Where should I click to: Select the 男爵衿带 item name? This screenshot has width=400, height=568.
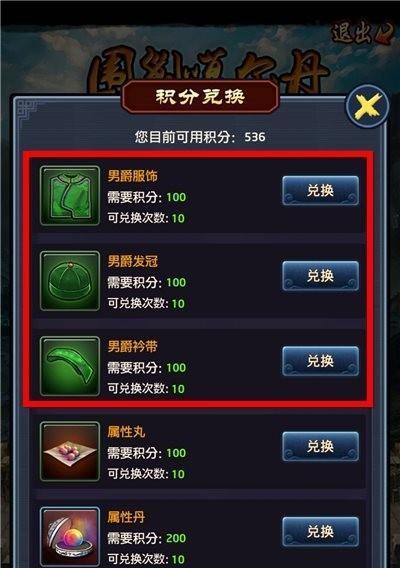(133, 347)
